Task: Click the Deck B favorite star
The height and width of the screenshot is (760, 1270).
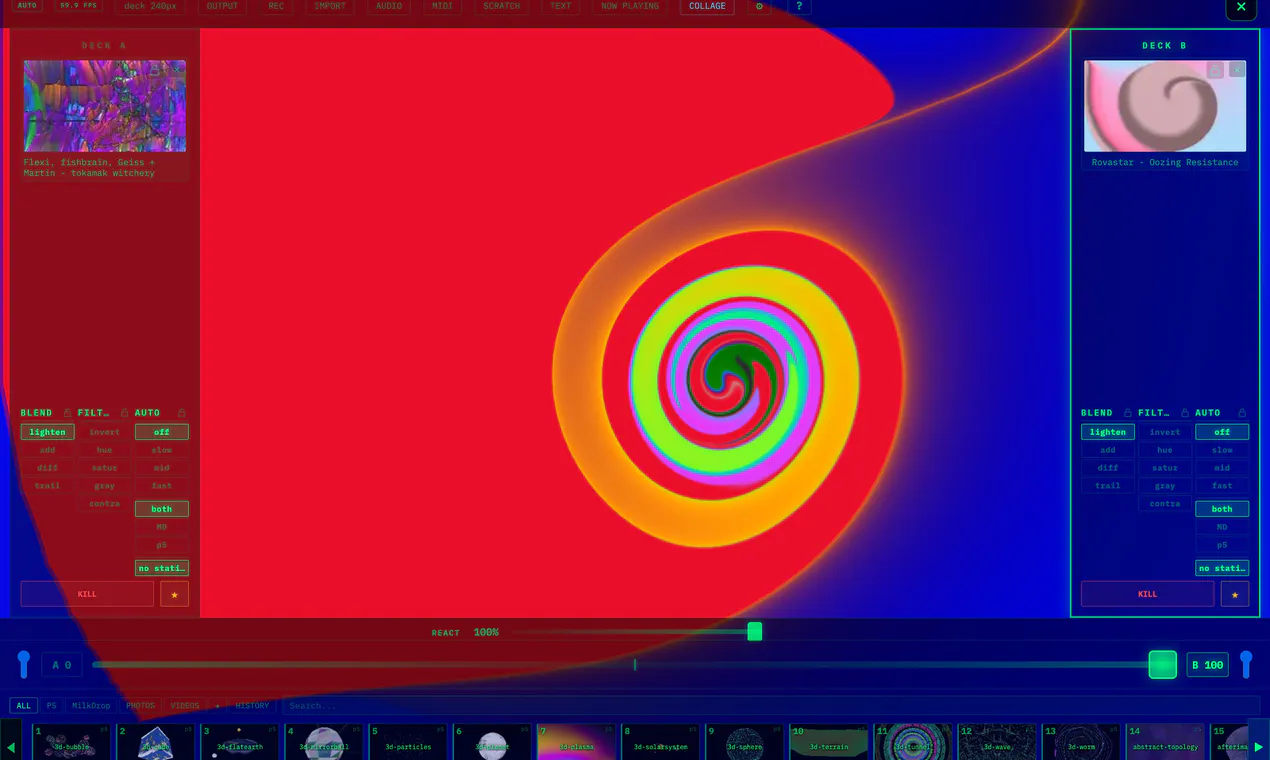Action: pyautogui.click(x=1234, y=594)
